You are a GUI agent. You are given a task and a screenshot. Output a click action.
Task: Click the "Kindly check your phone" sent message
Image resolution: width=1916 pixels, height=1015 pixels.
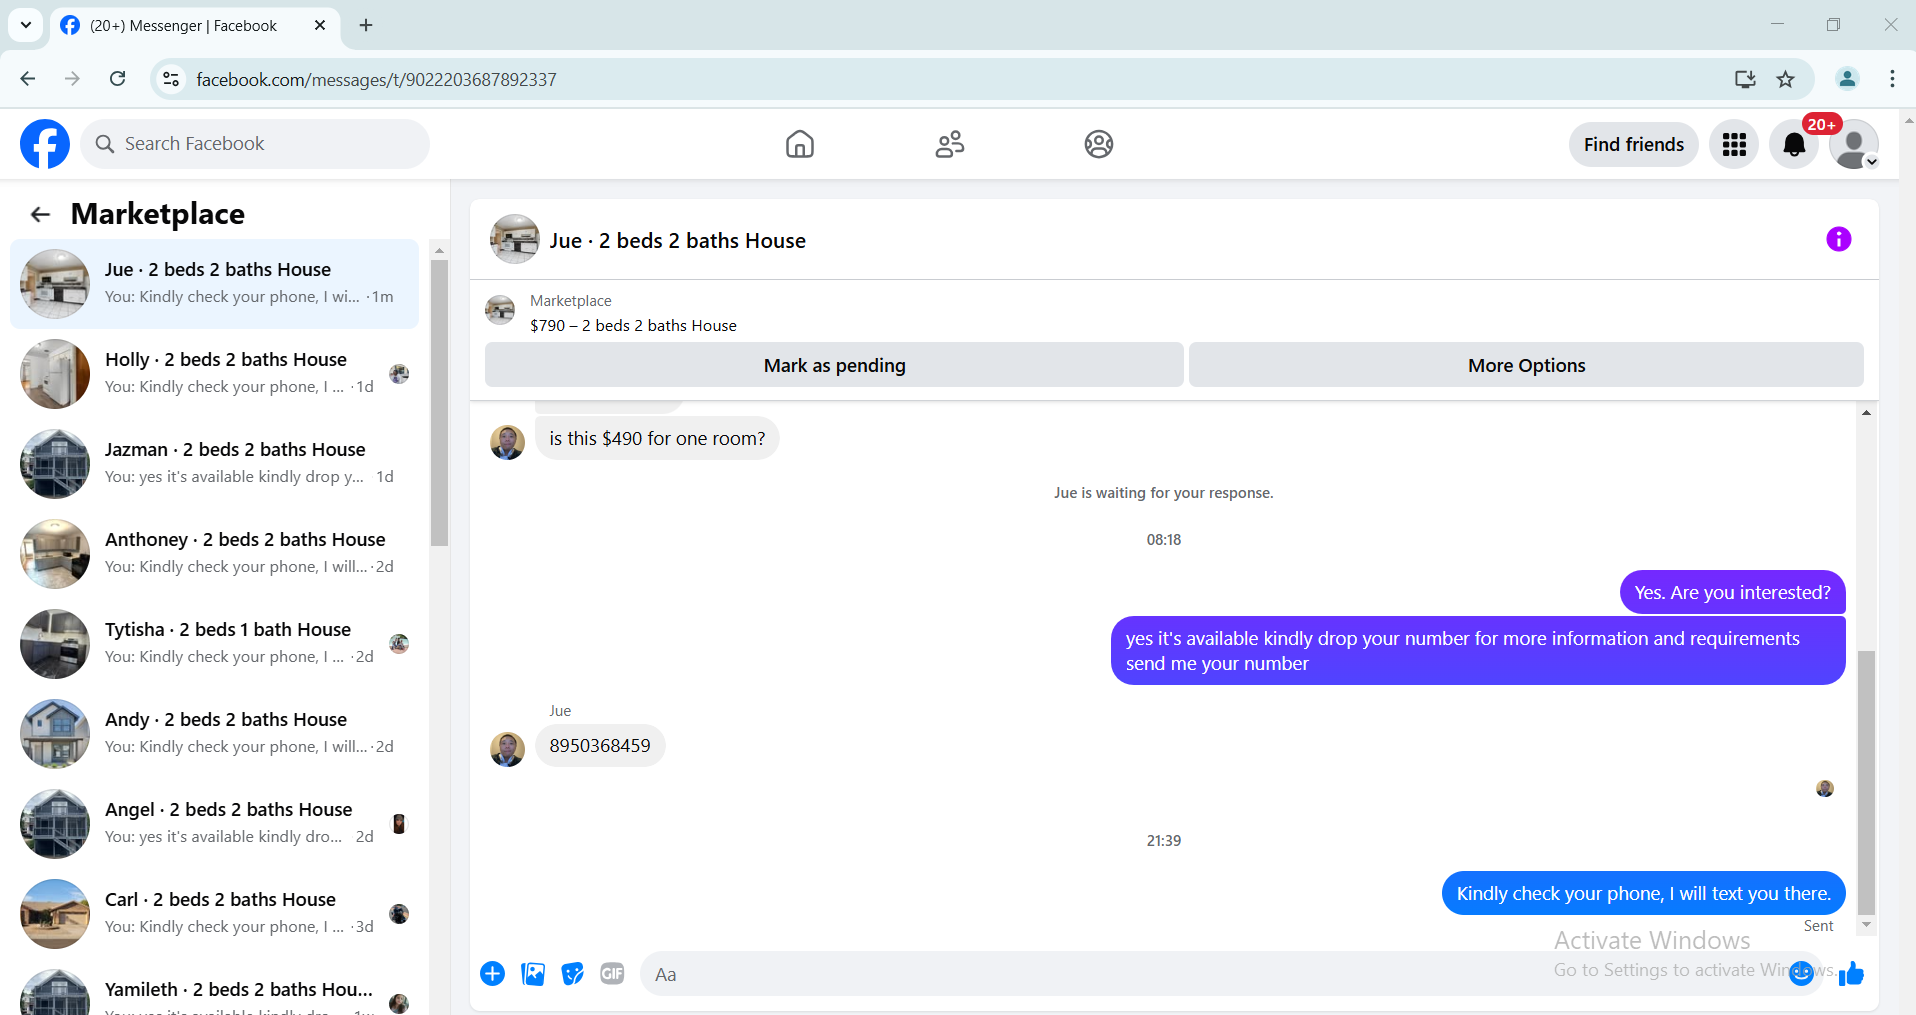pos(1643,893)
